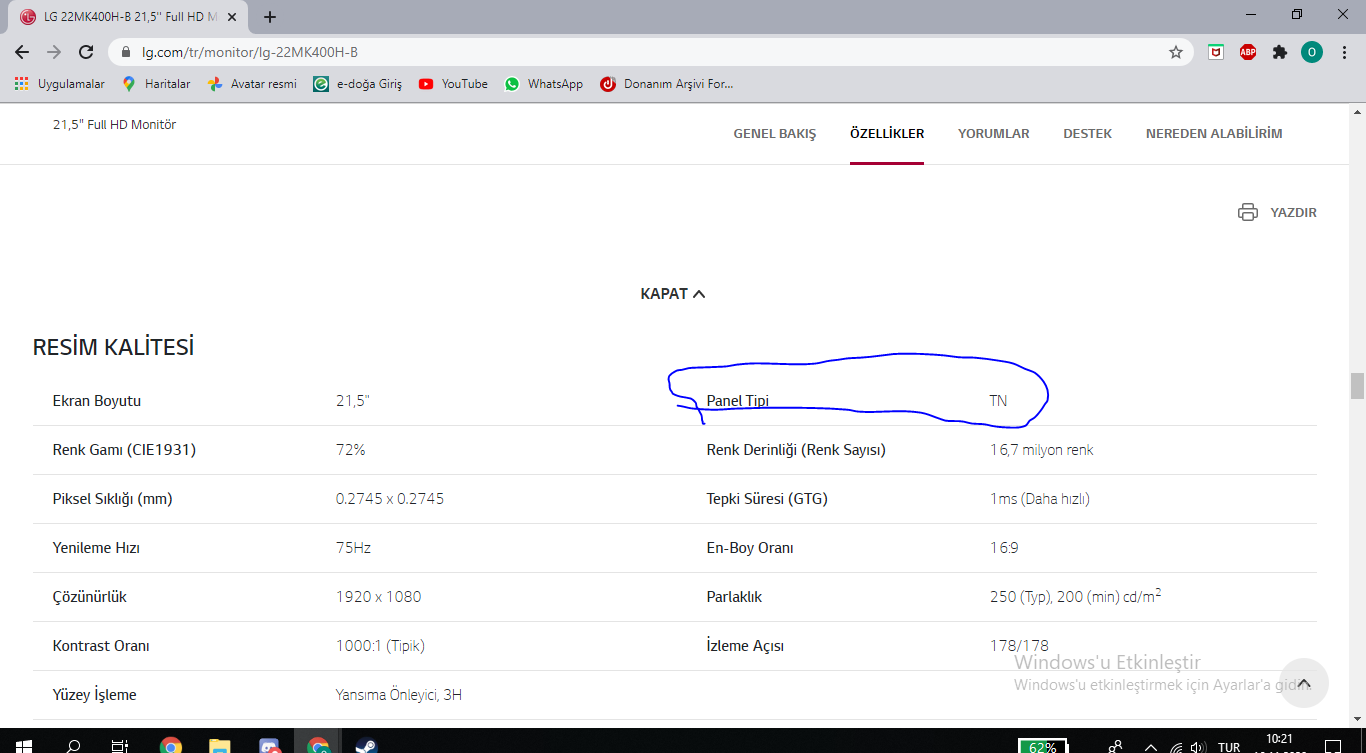The height and width of the screenshot is (753, 1366).
Task: Click the refresh rate value 75Hz
Action: coord(354,548)
